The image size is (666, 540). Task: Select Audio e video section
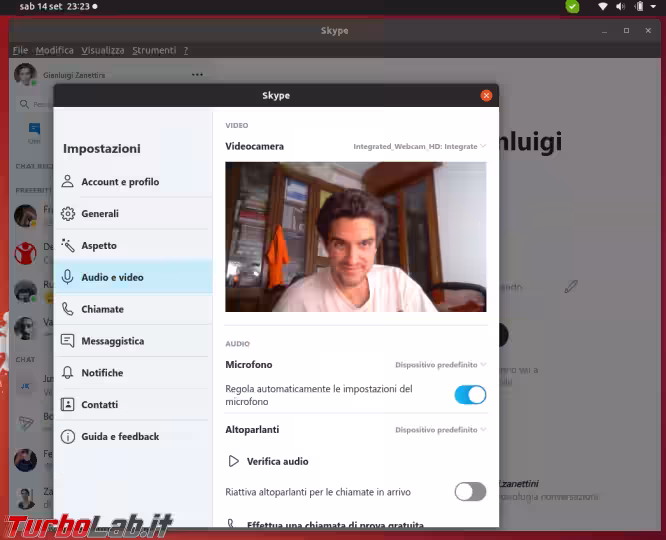pos(133,277)
